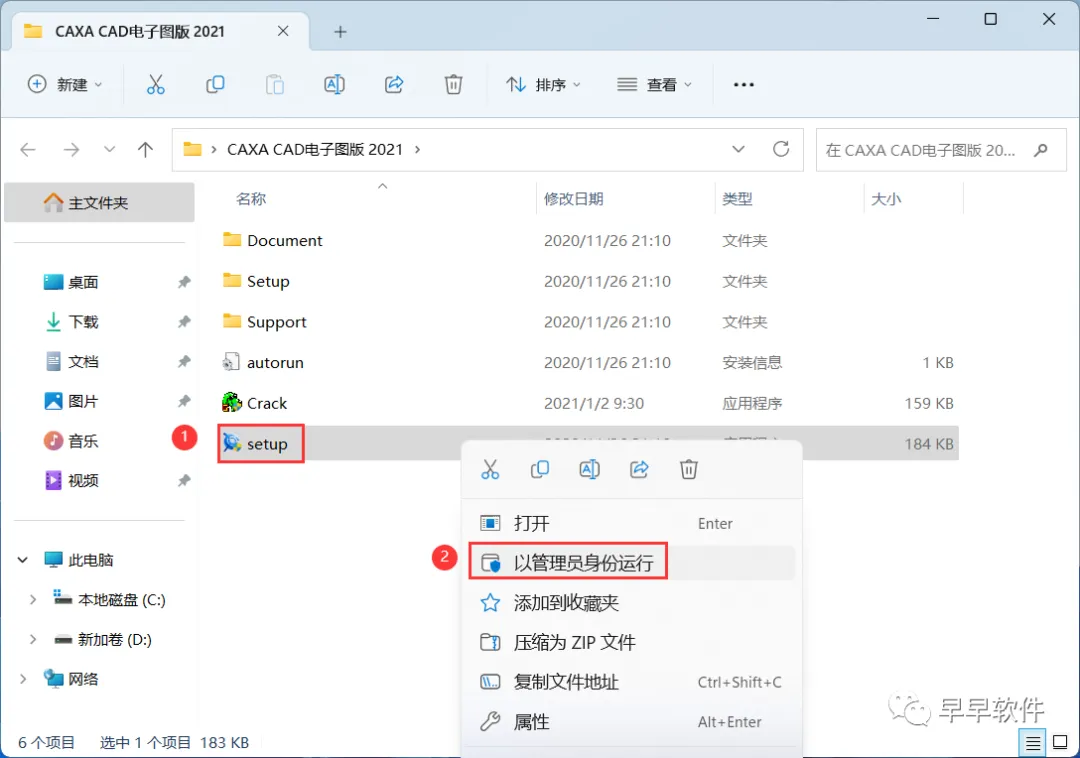Click the Delete icon in the context menu
This screenshot has width=1080, height=758.
coord(689,470)
